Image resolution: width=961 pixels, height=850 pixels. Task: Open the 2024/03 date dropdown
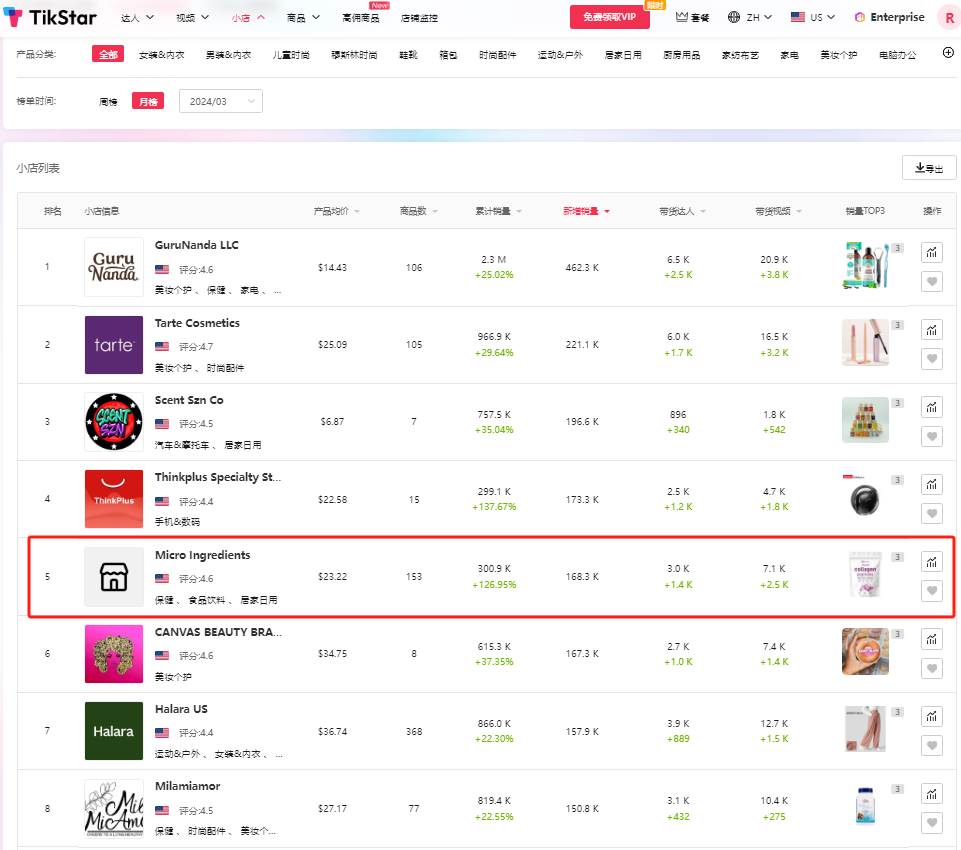(222, 101)
